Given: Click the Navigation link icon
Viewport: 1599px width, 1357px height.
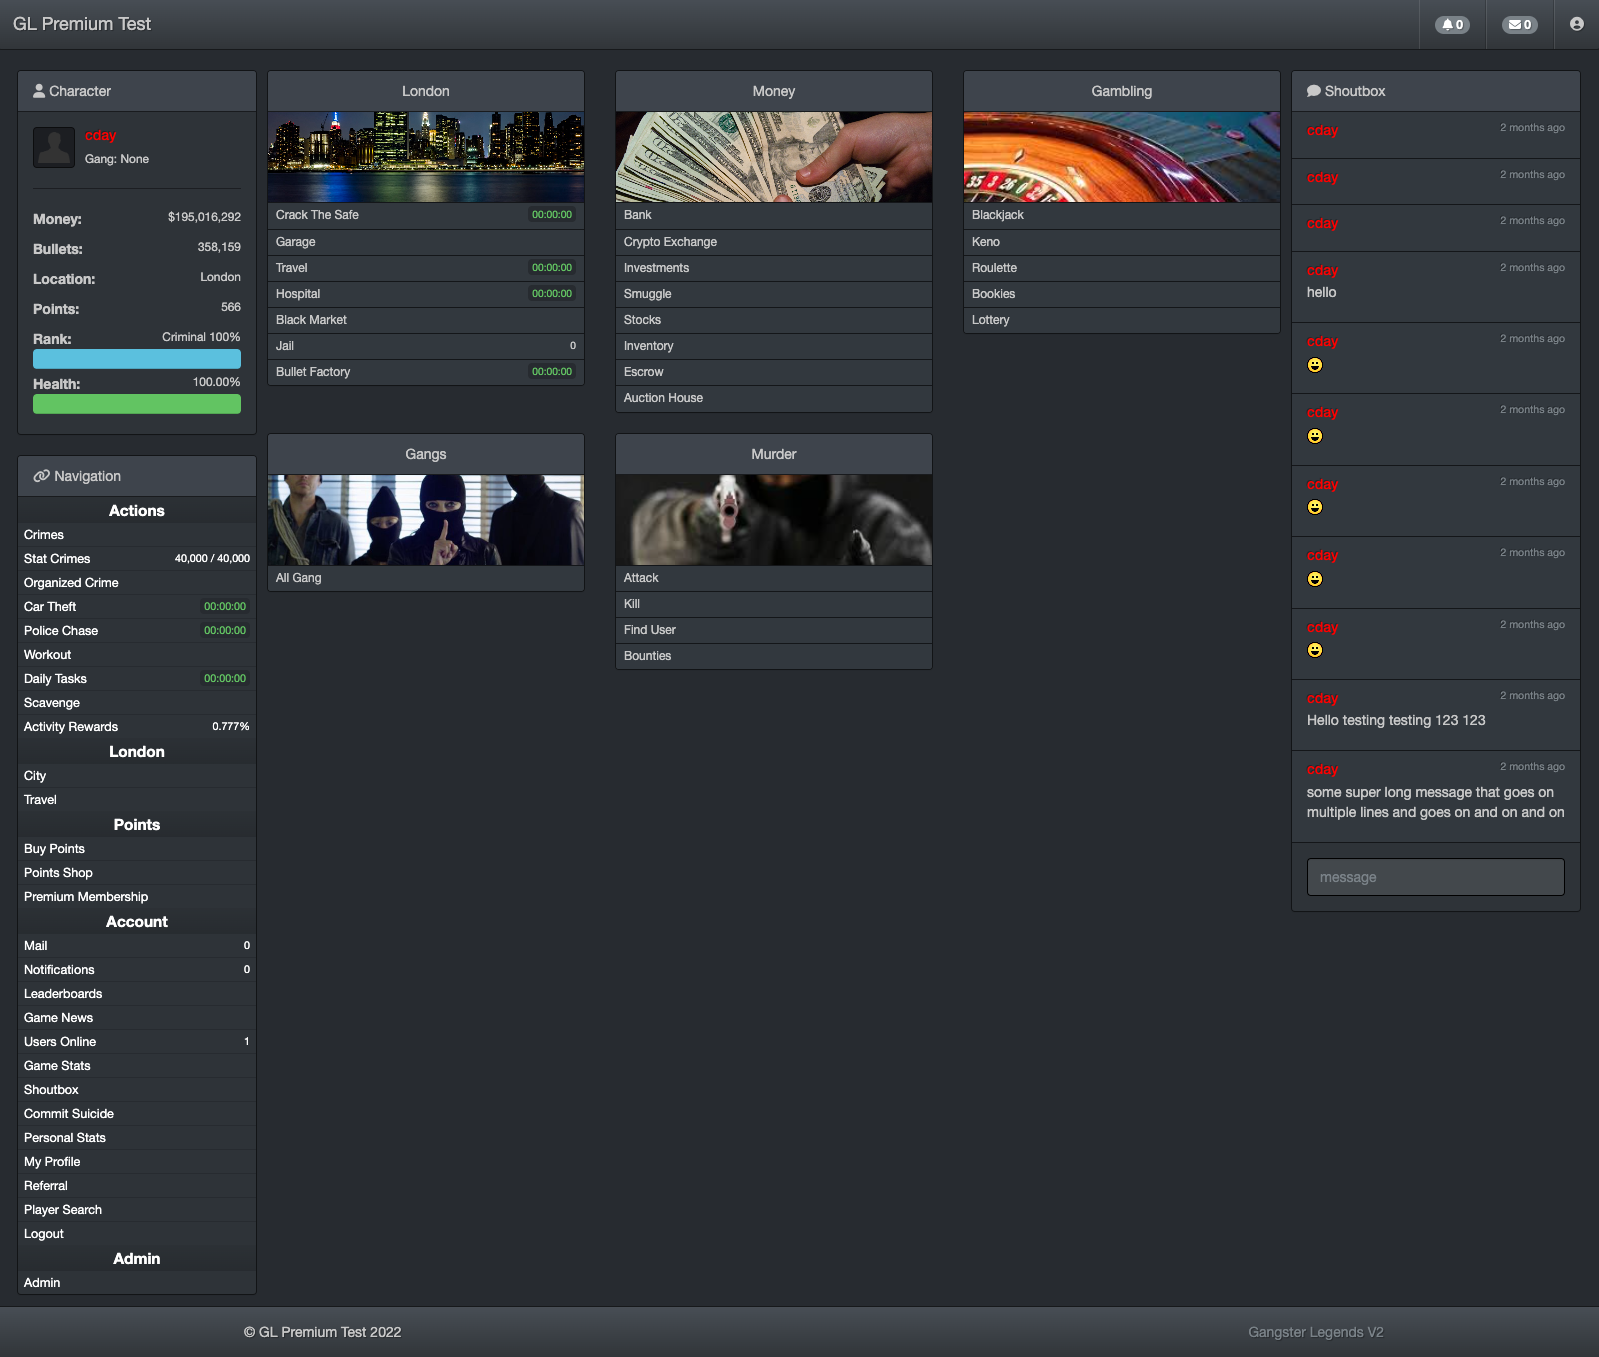Looking at the screenshot, I should coord(41,476).
